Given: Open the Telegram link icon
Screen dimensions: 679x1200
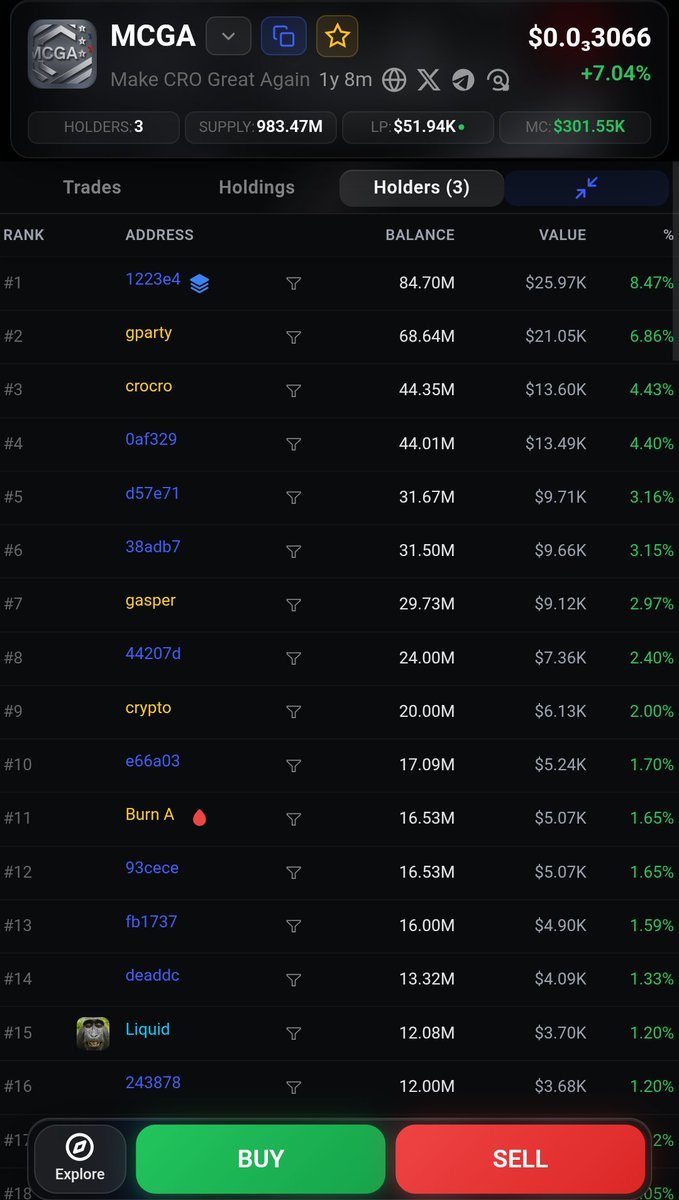Looking at the screenshot, I should pos(463,80).
